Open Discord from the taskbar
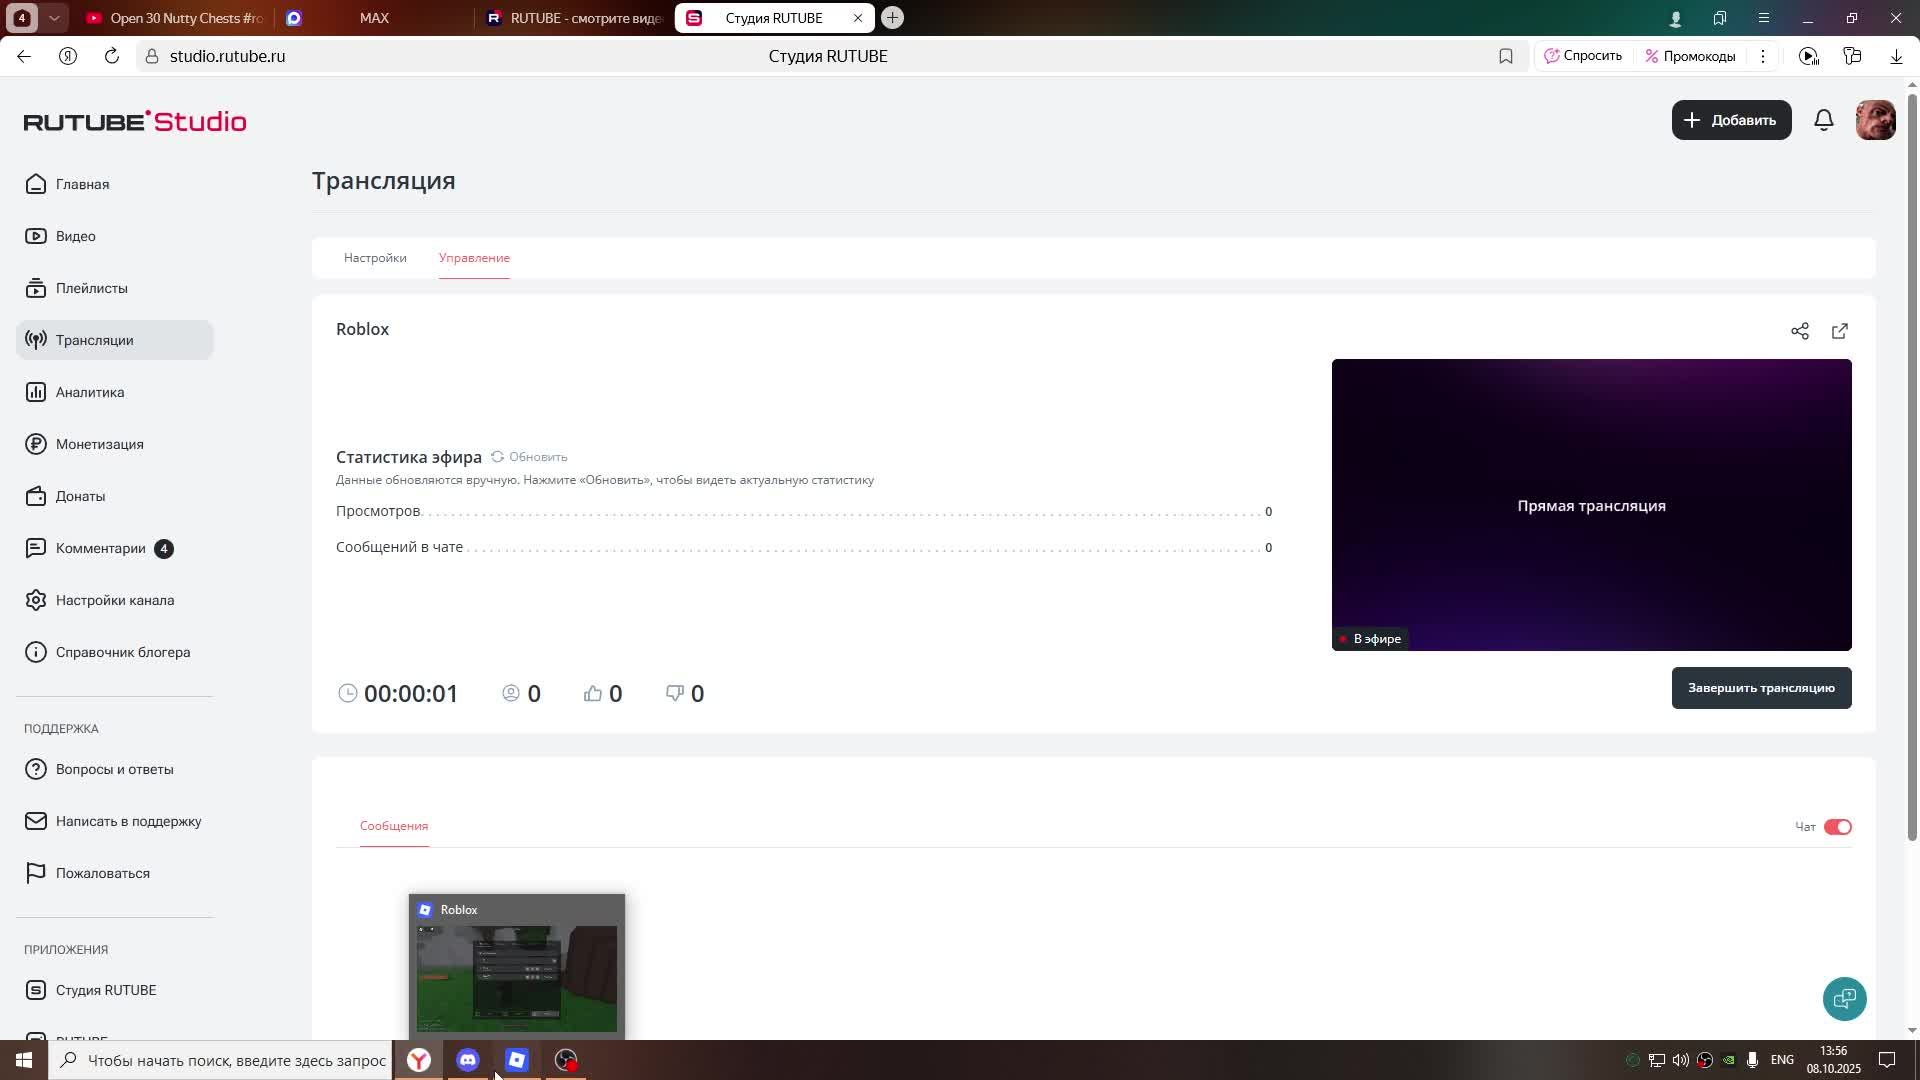1920x1080 pixels. (x=468, y=1060)
